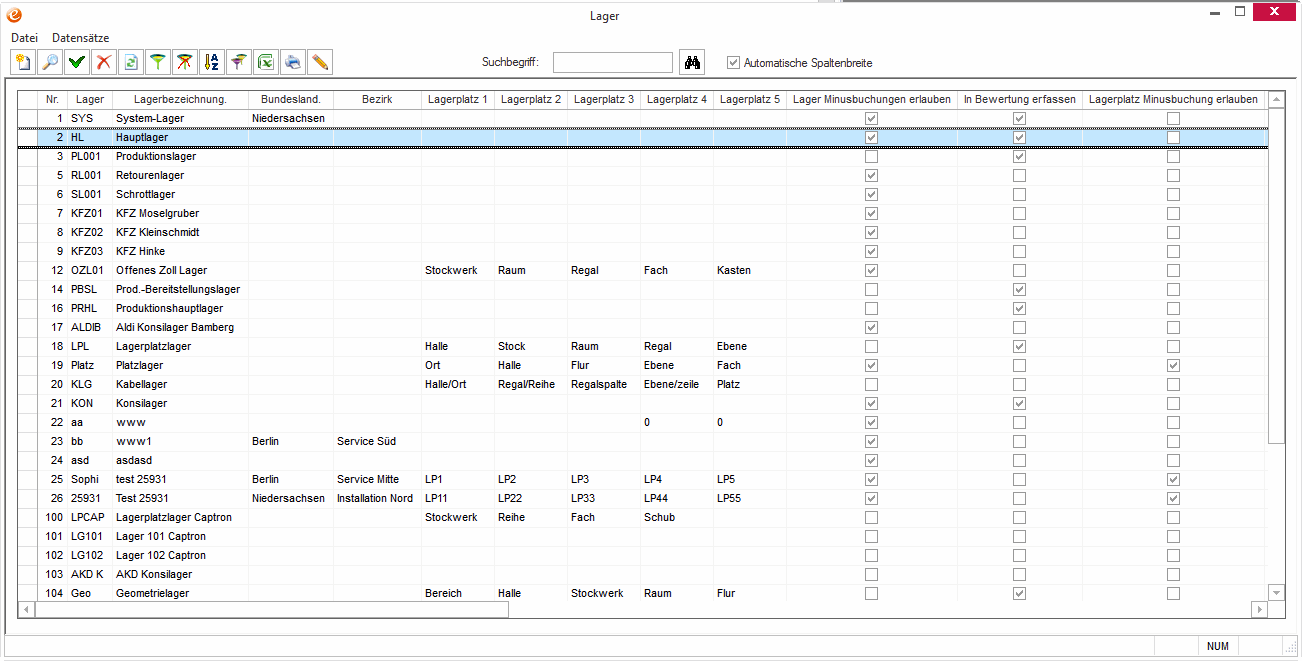Click the OZL01 Lager code cell
This screenshot has height=661, width=1302.
[x=90, y=270]
